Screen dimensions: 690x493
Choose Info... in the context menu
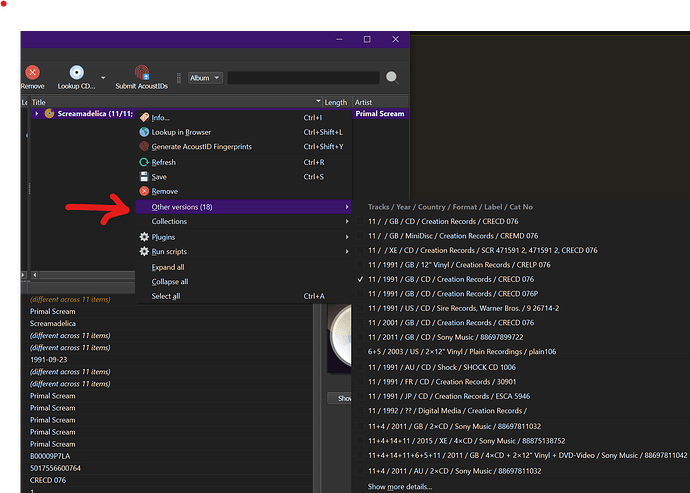[160, 117]
